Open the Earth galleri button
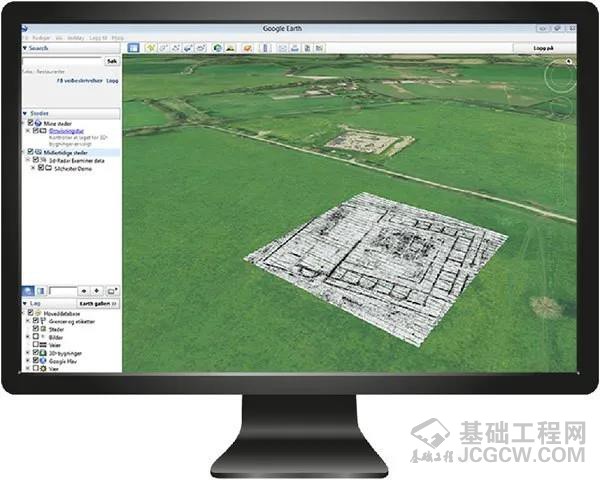600x480 pixels. click(x=99, y=301)
